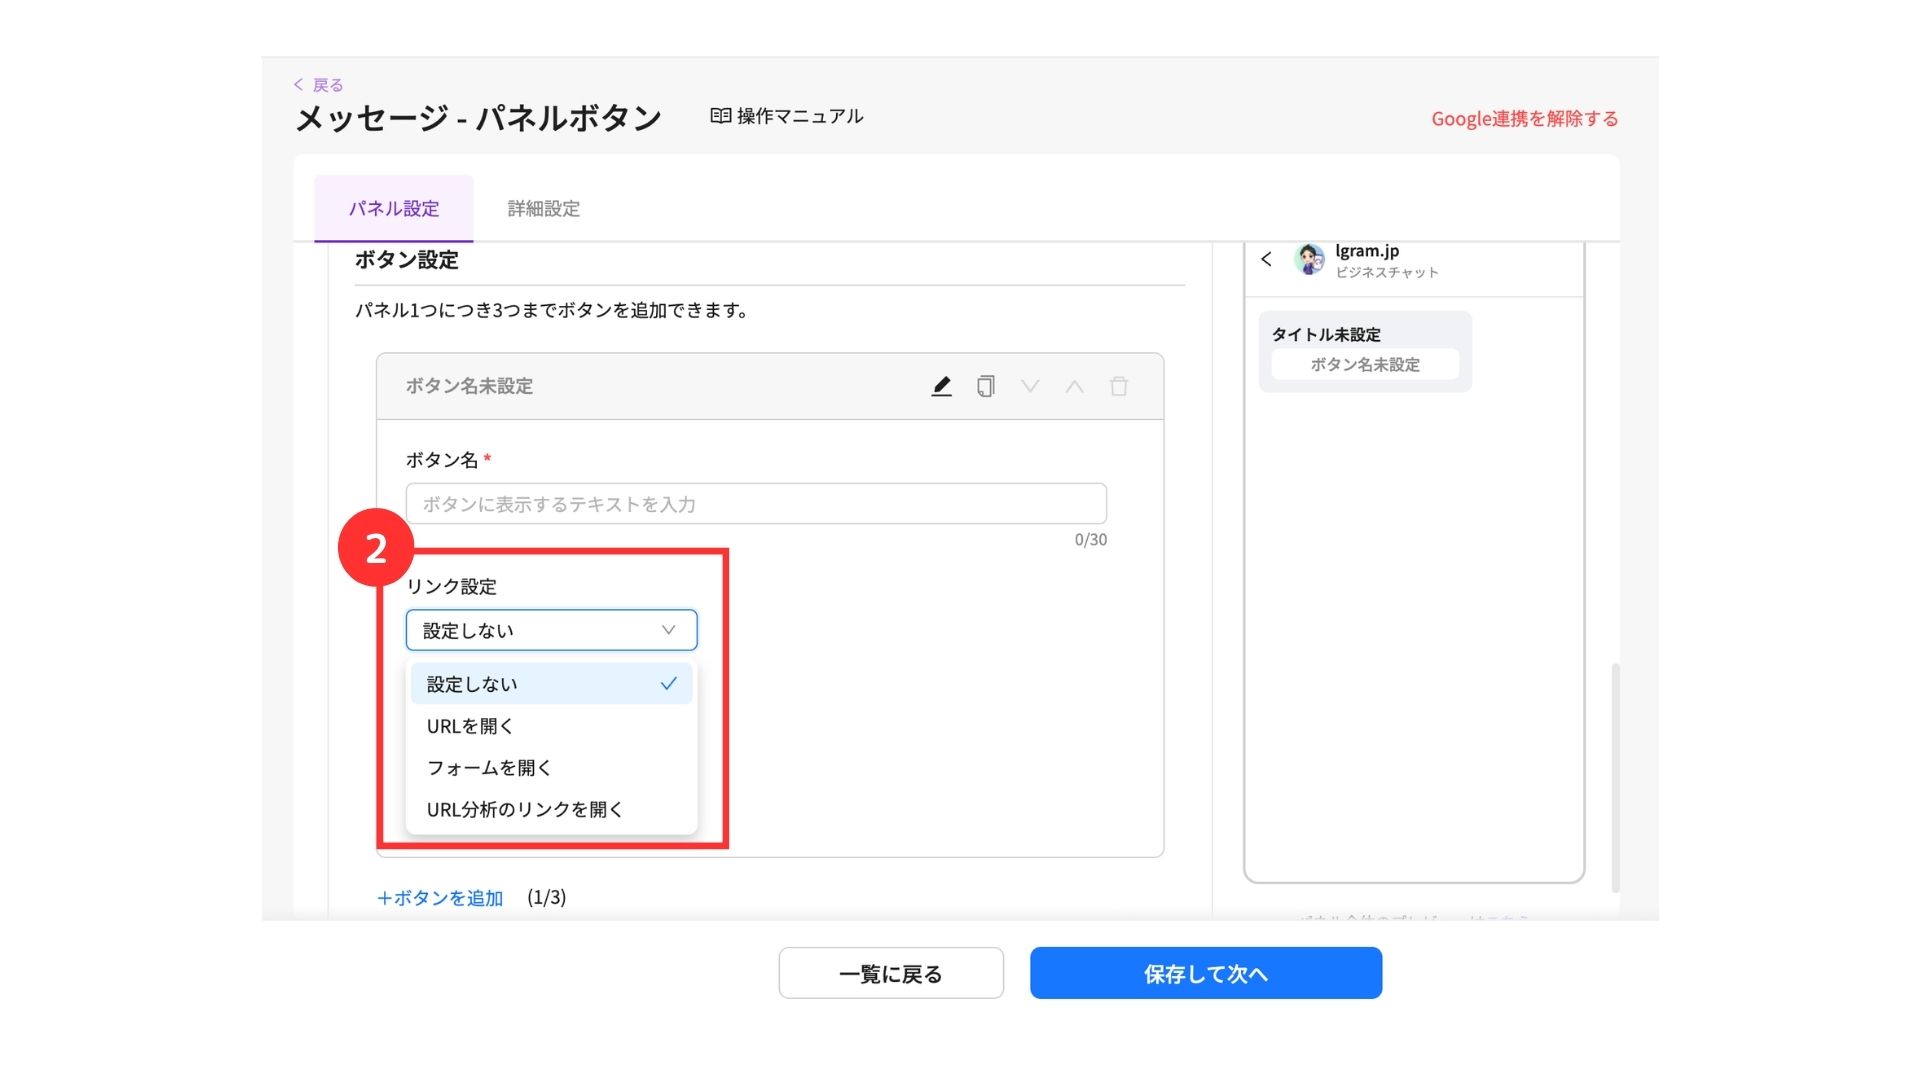Click +ボタンを追加 link
This screenshot has width=1920, height=1080.
click(x=440, y=898)
